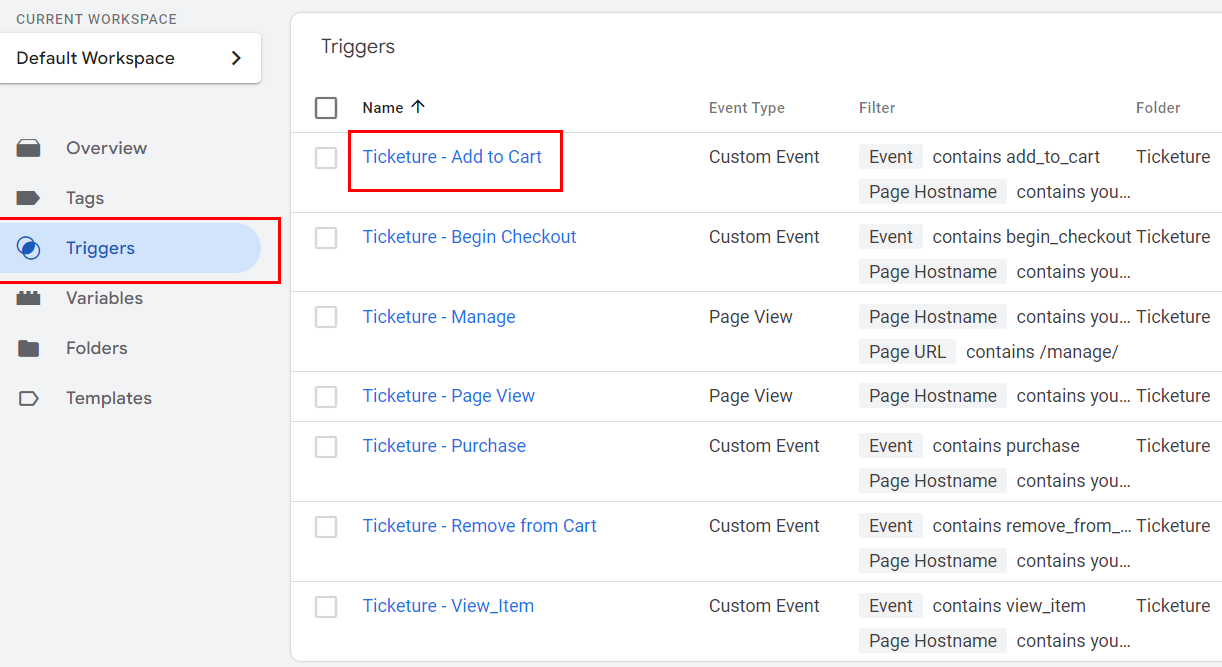
Task: Expand the Default Workspace chevron
Action: coord(236,58)
